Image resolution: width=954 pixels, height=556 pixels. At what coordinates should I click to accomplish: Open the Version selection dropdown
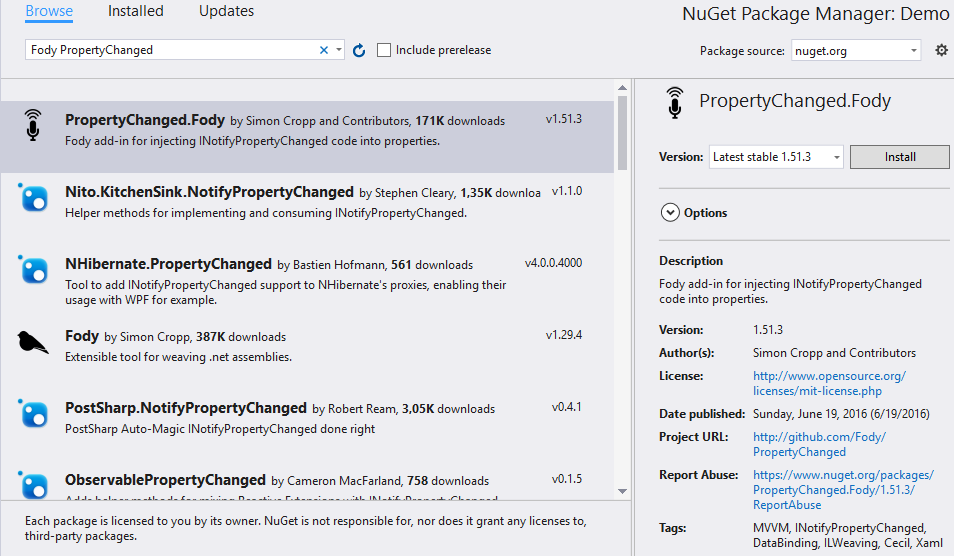(x=776, y=157)
